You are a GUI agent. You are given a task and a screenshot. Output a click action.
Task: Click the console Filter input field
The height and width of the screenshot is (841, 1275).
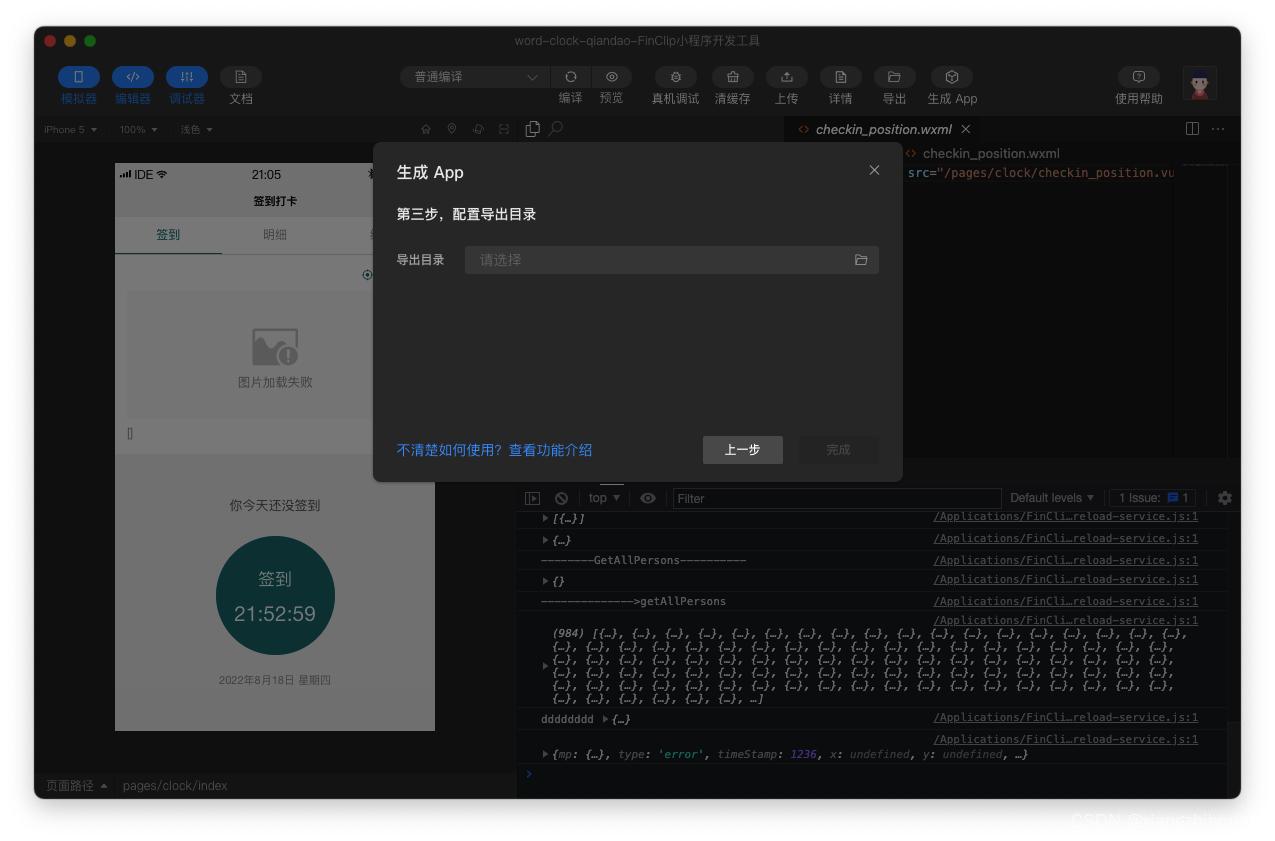(836, 498)
